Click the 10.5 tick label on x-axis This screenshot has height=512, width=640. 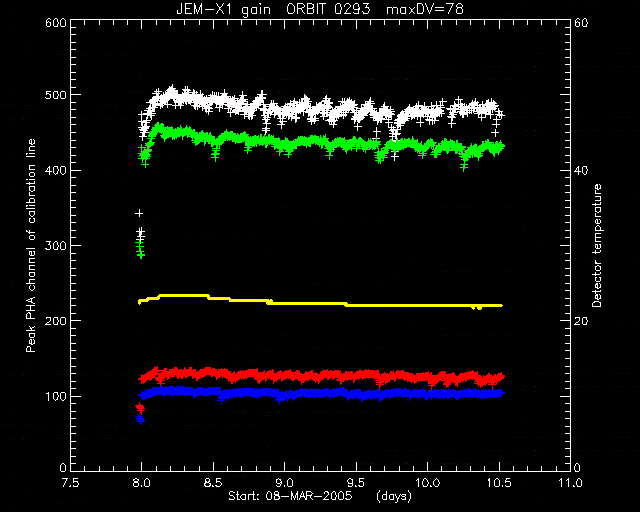[x=499, y=483]
